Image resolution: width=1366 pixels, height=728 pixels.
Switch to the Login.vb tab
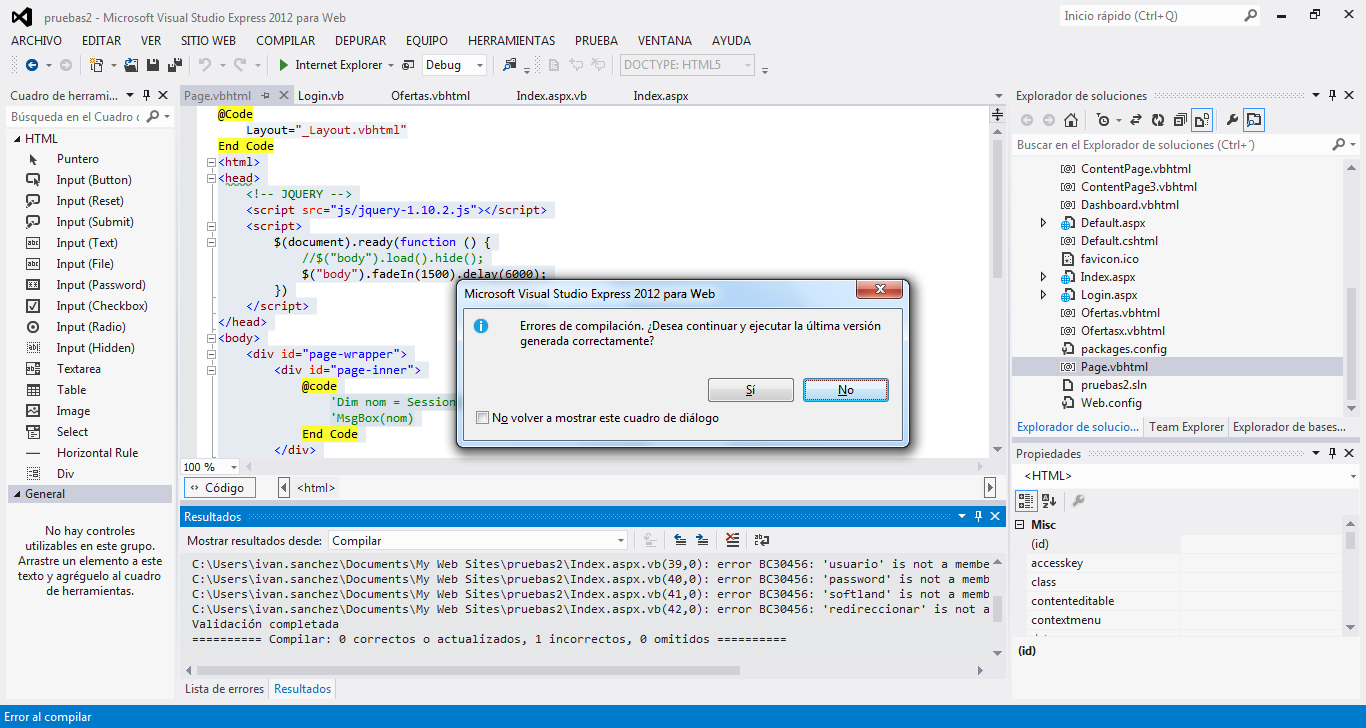pyautogui.click(x=321, y=96)
